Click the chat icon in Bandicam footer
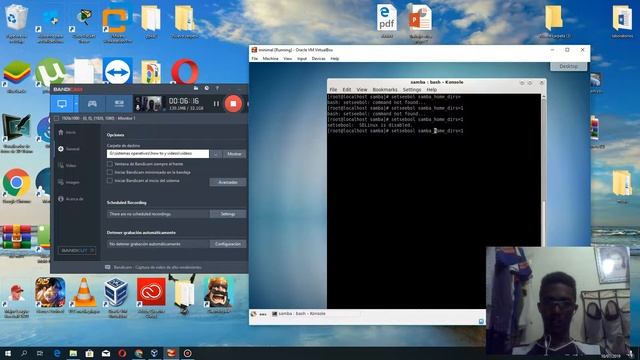640x360 pixels. pyautogui.click(x=108, y=267)
